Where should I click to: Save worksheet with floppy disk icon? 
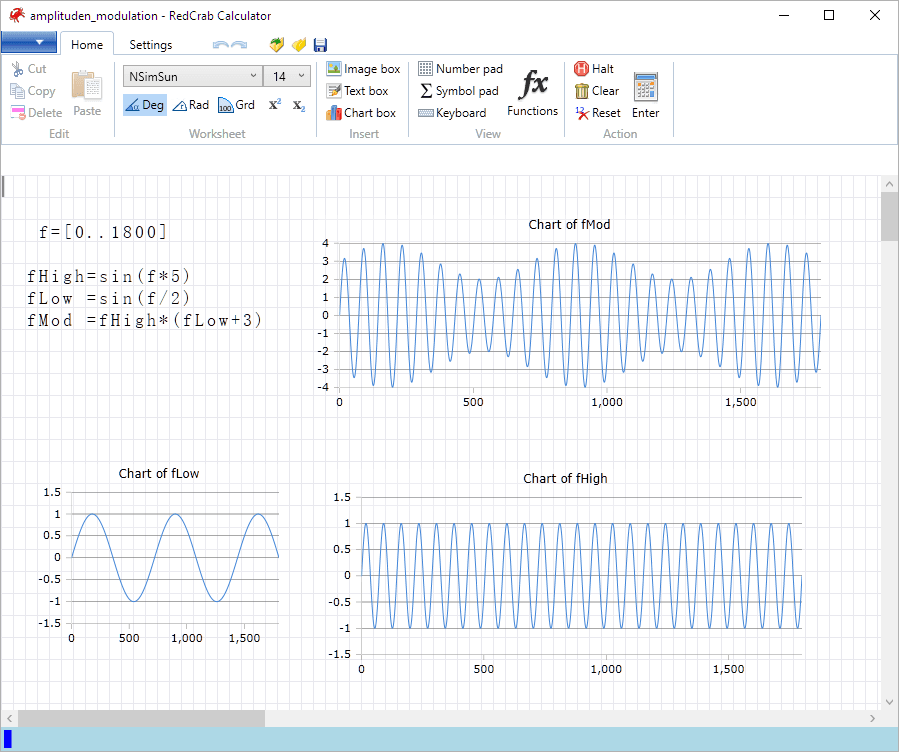pyautogui.click(x=320, y=45)
